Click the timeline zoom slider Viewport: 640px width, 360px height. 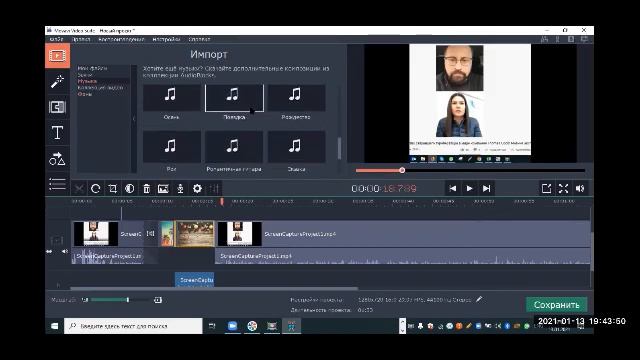tap(128, 300)
